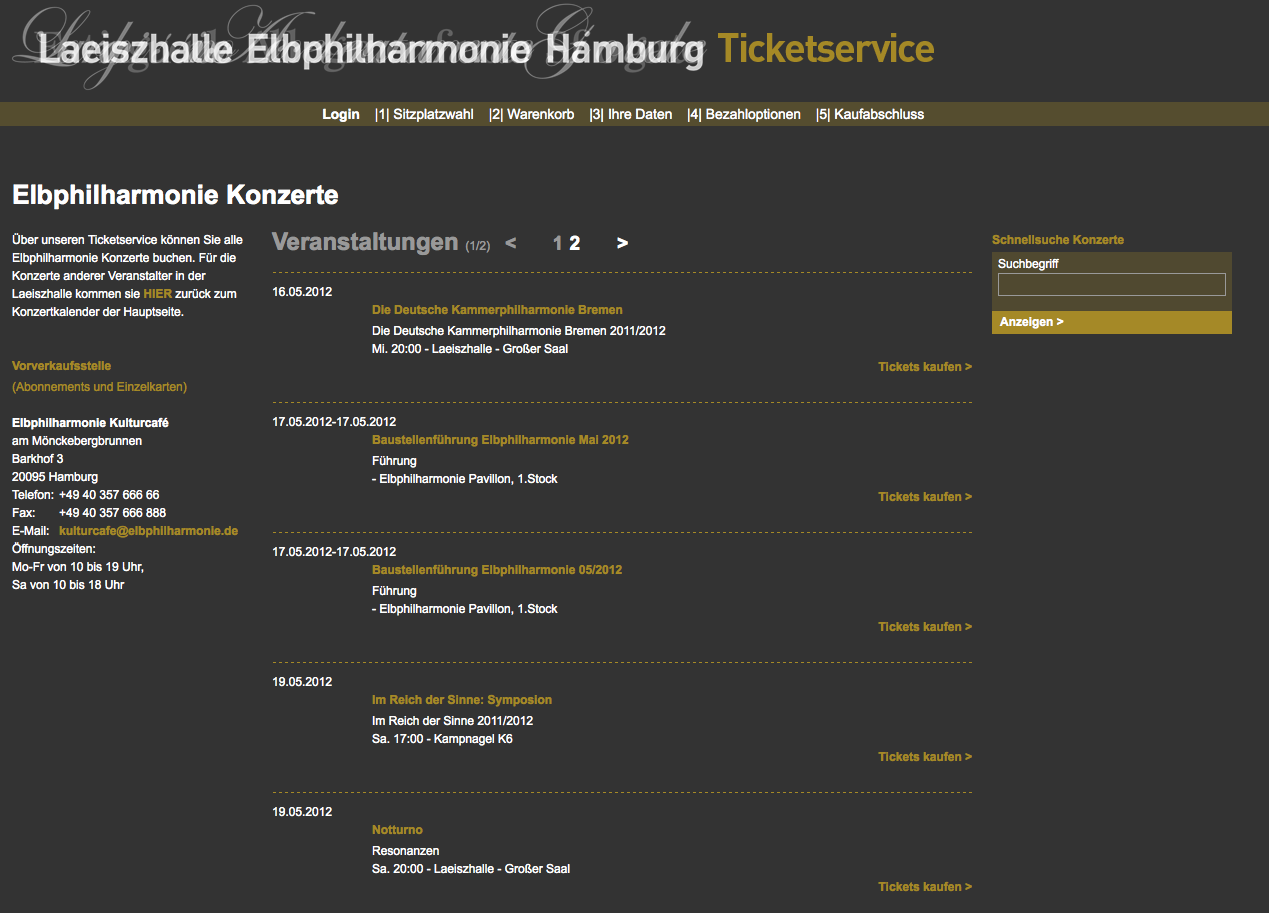Focus the Suchbegriff search field
This screenshot has width=1269, height=913.
(1112, 285)
